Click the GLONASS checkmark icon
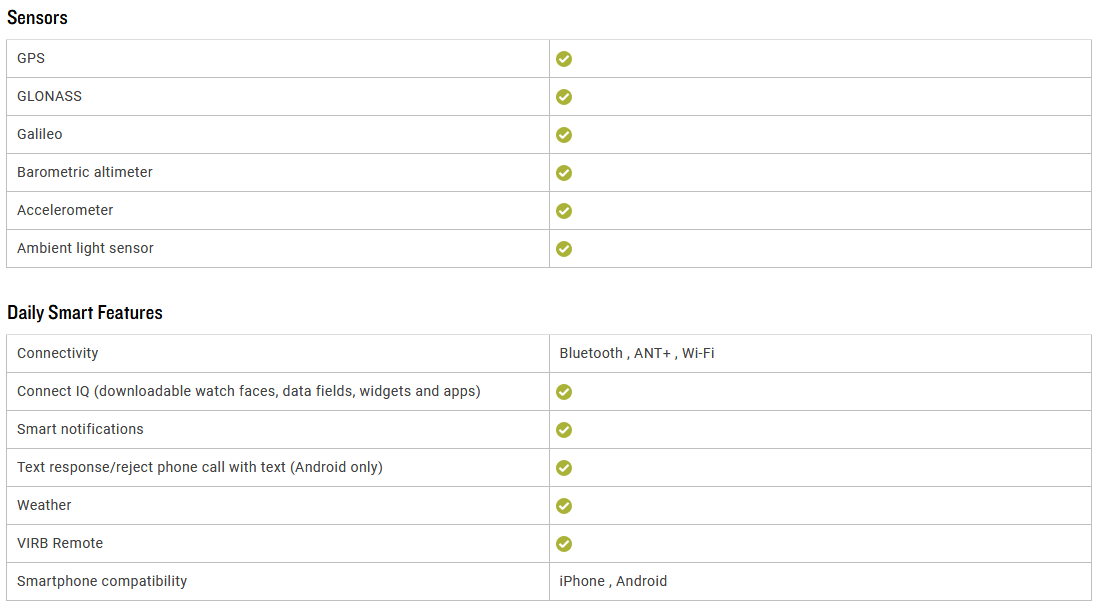 click(564, 97)
